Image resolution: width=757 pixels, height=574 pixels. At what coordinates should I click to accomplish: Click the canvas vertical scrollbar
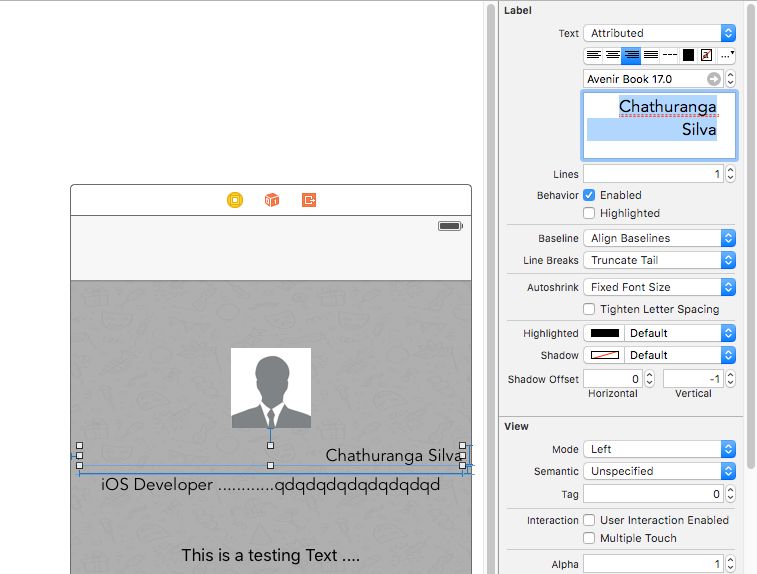click(x=491, y=290)
